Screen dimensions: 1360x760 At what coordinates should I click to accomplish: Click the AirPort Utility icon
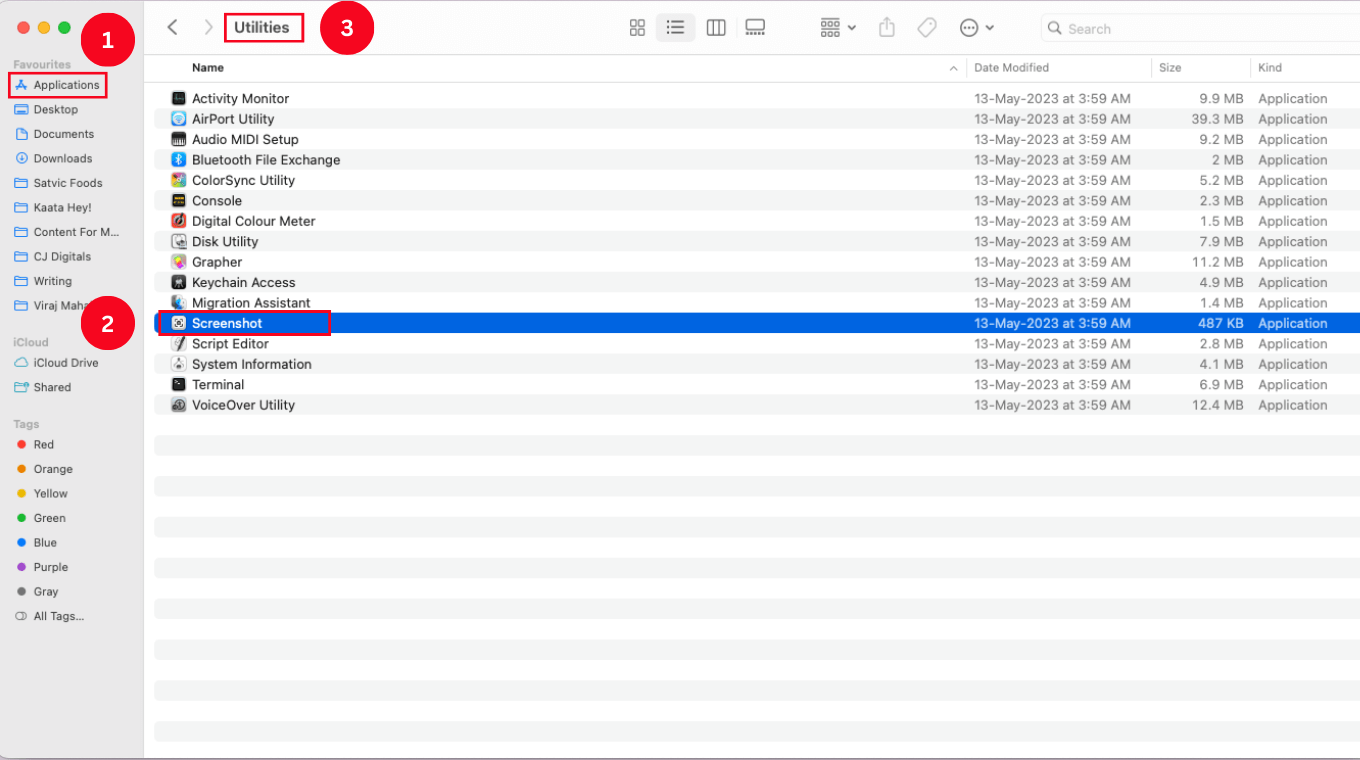(x=179, y=119)
